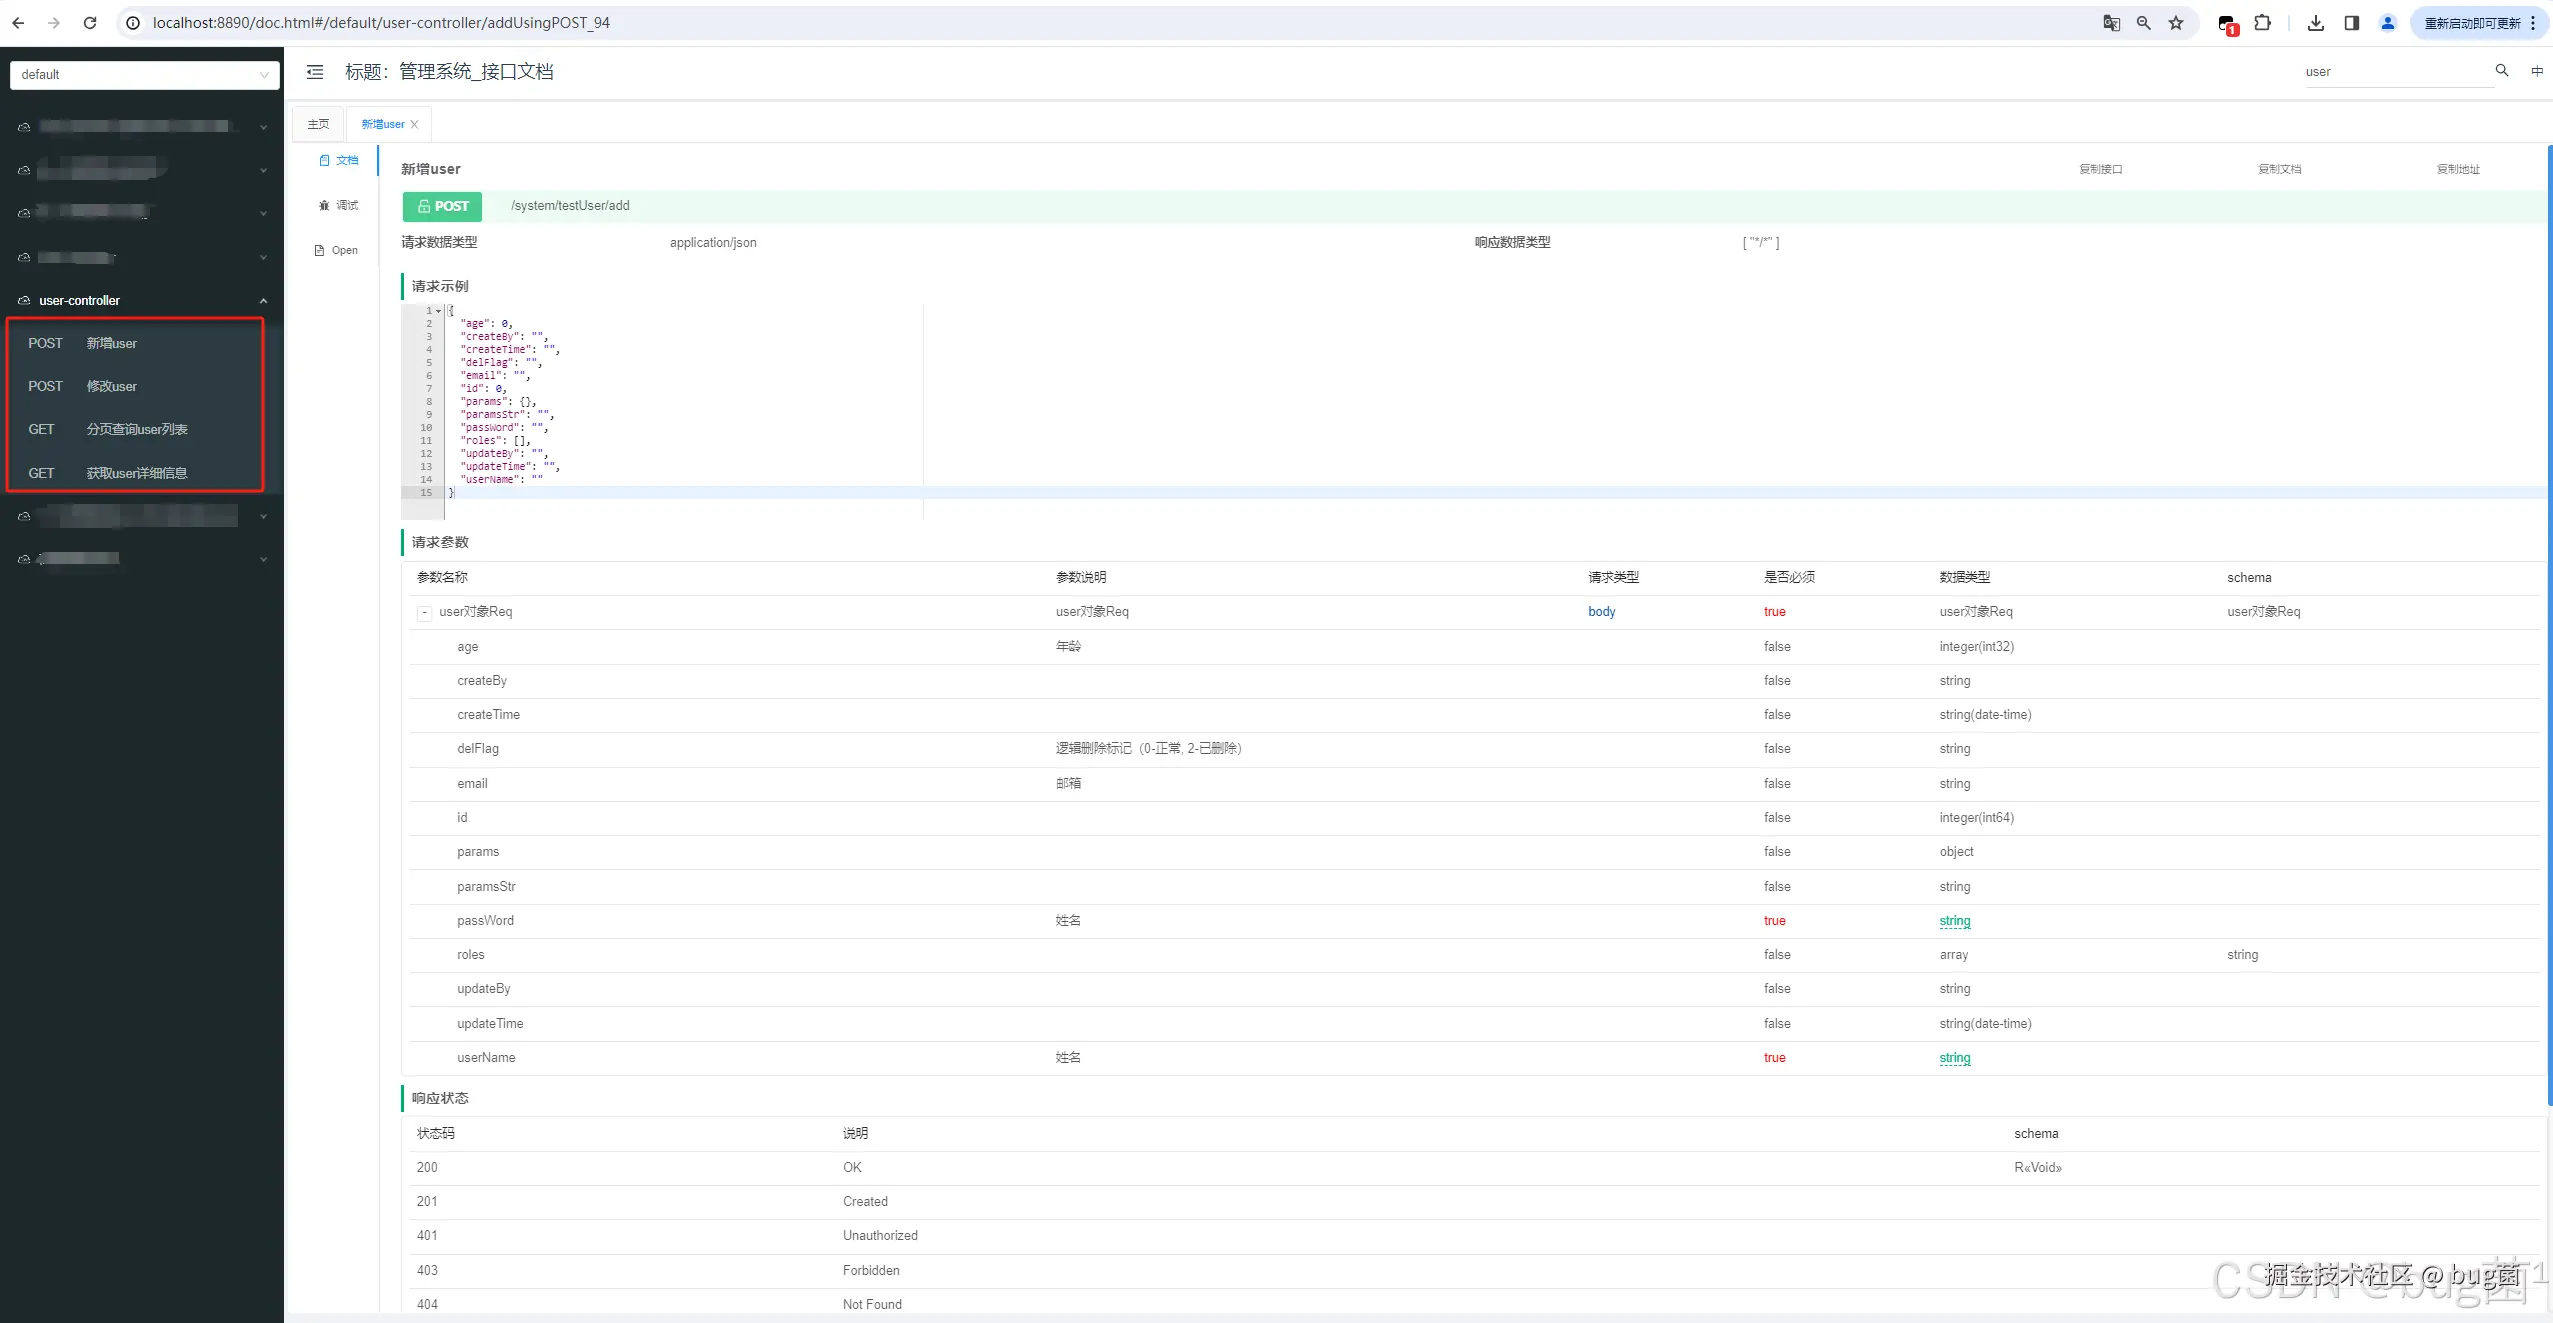2553x1323 pixels.
Task: Click the sidebar collapse menu icon
Action: click(x=315, y=72)
